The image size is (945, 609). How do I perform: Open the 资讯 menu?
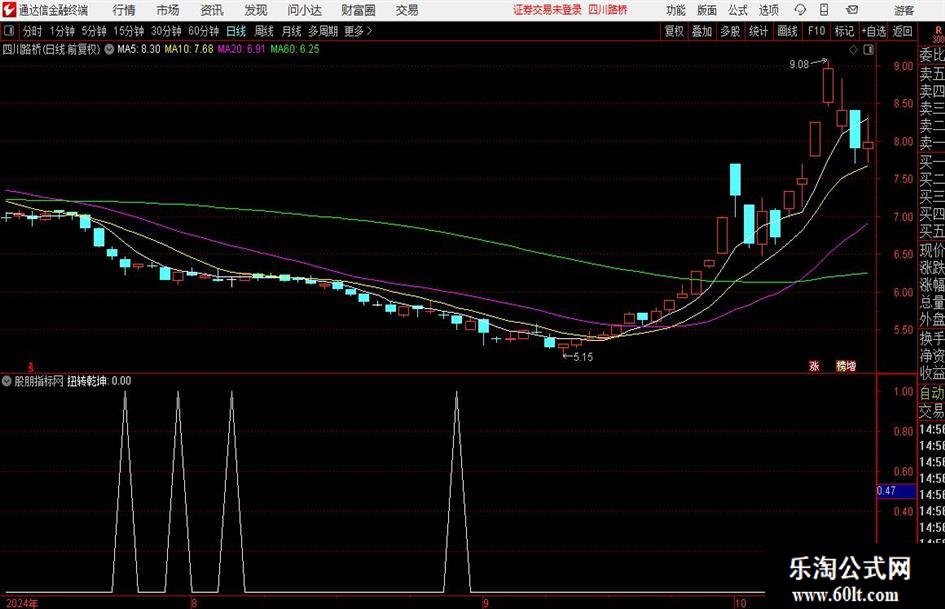tap(212, 10)
